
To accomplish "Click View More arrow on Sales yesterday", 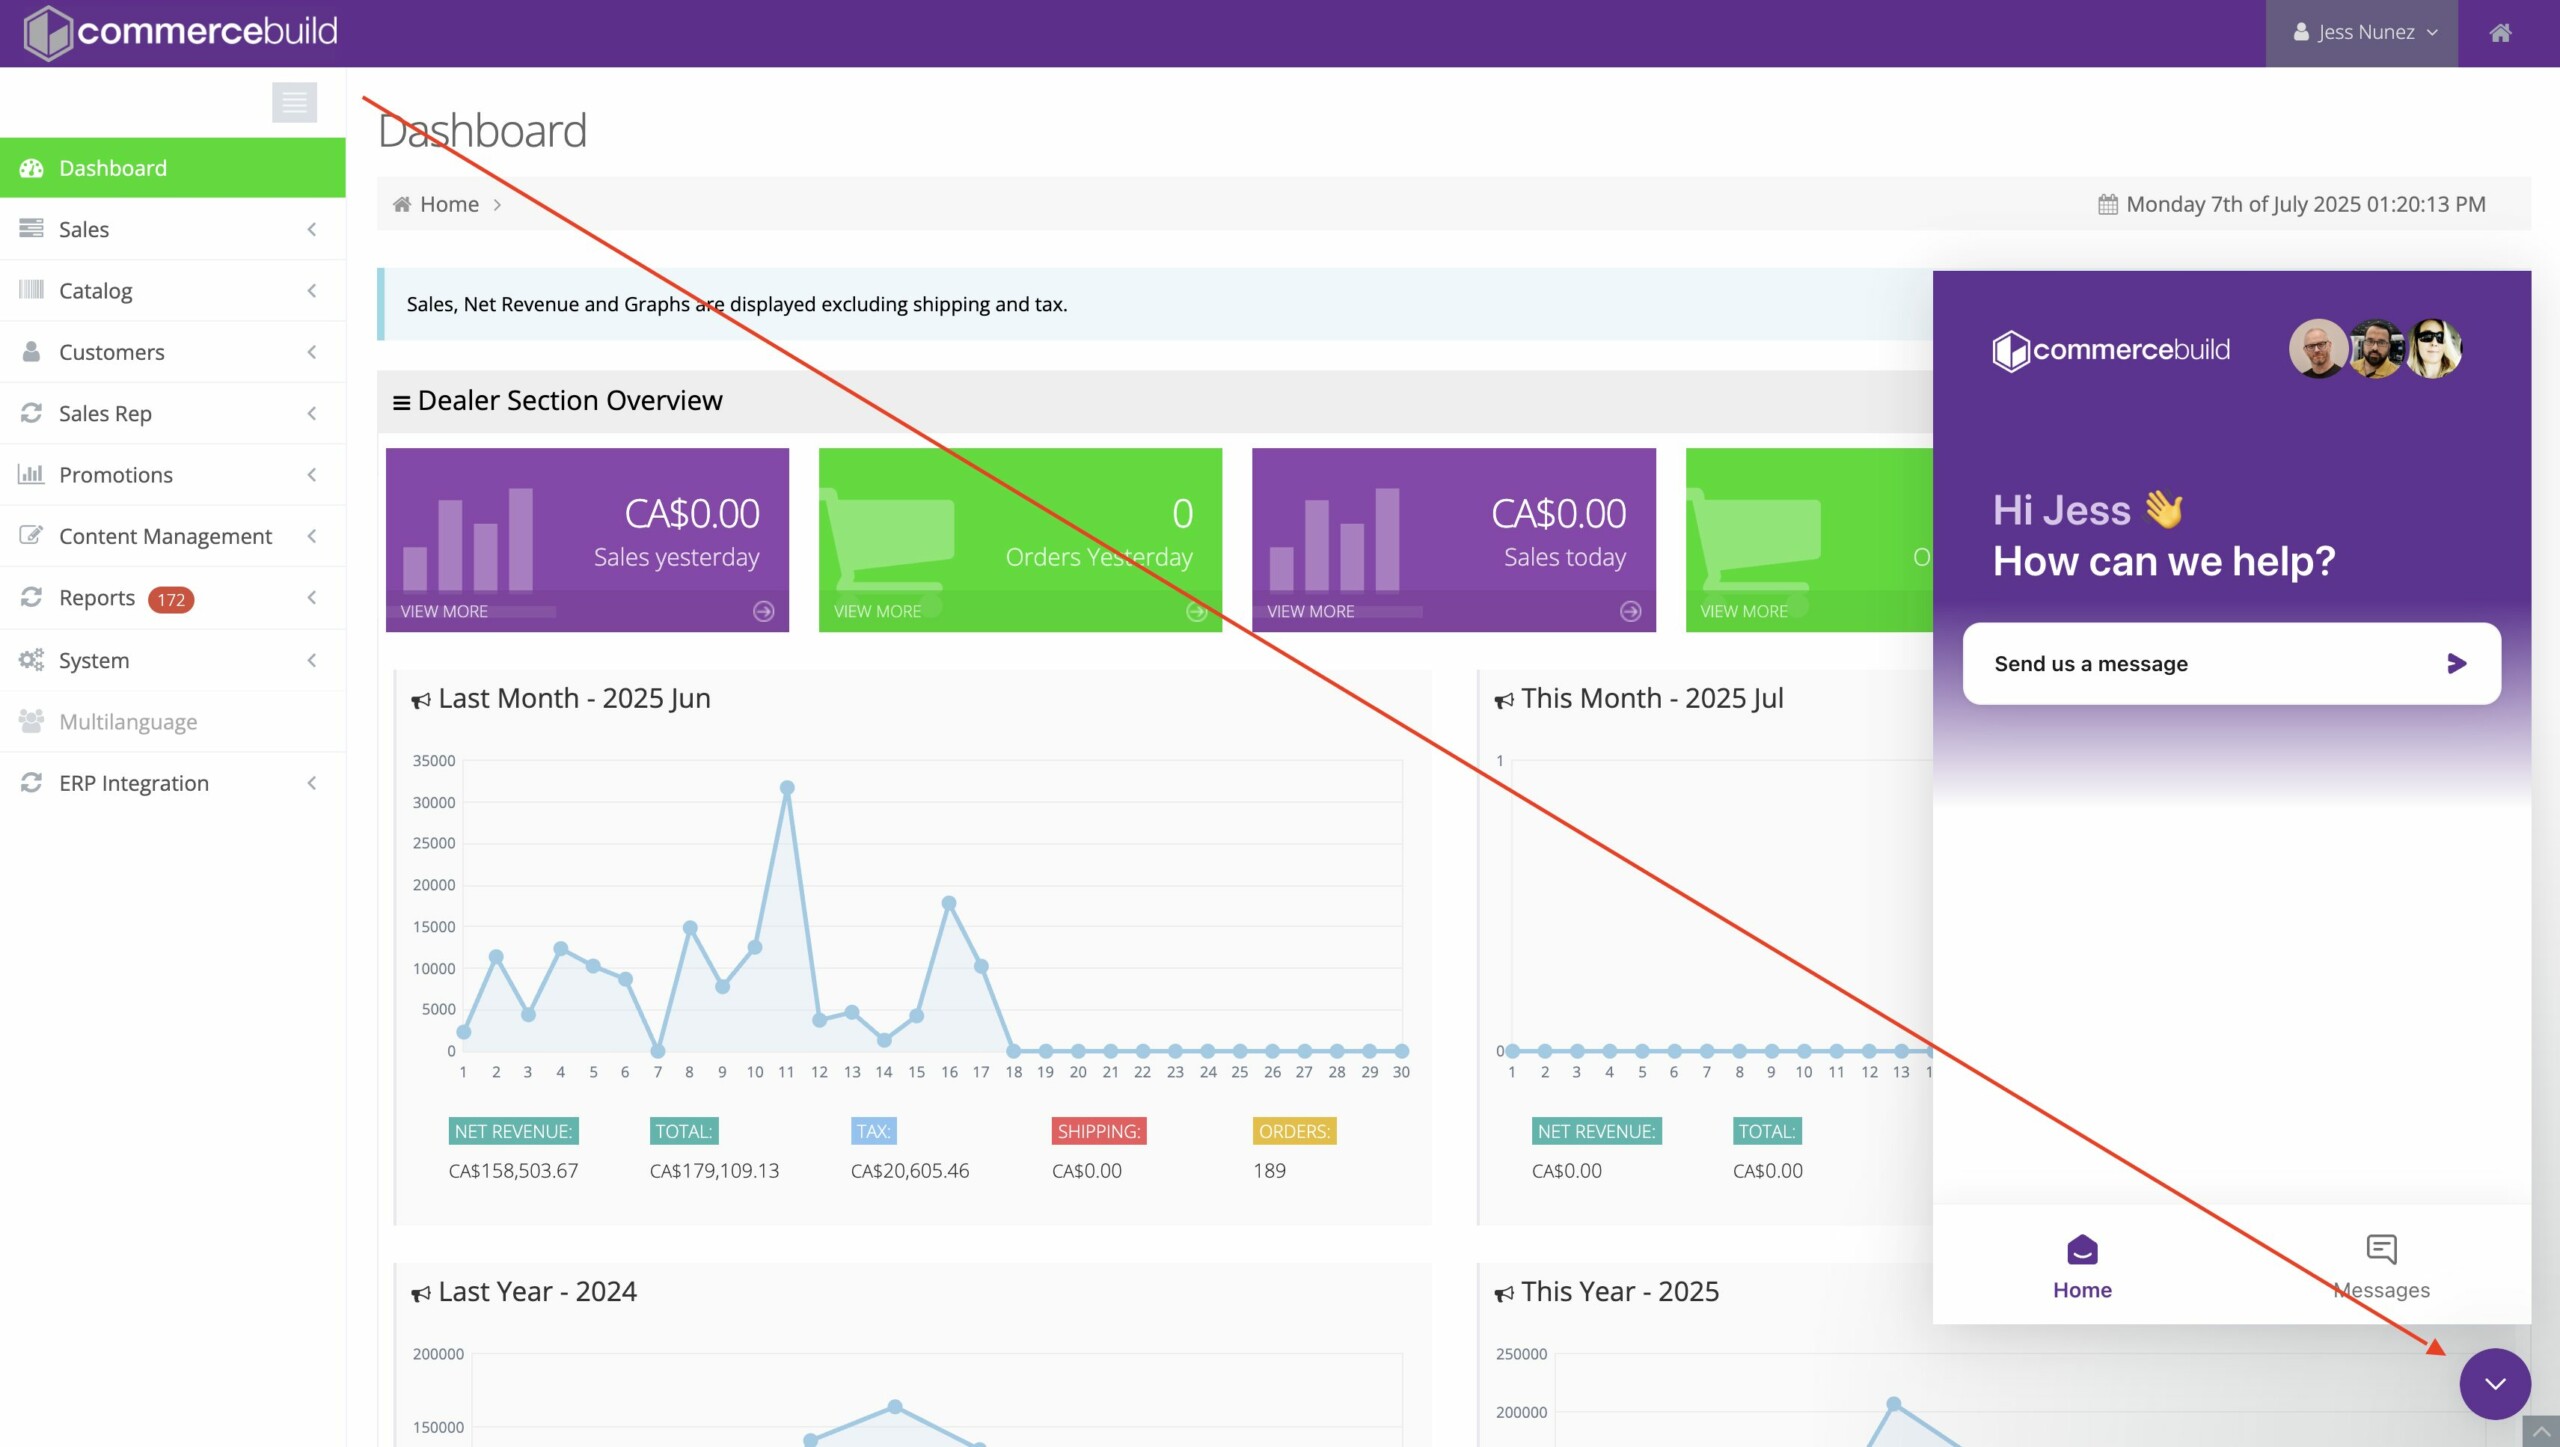I will [763, 611].
